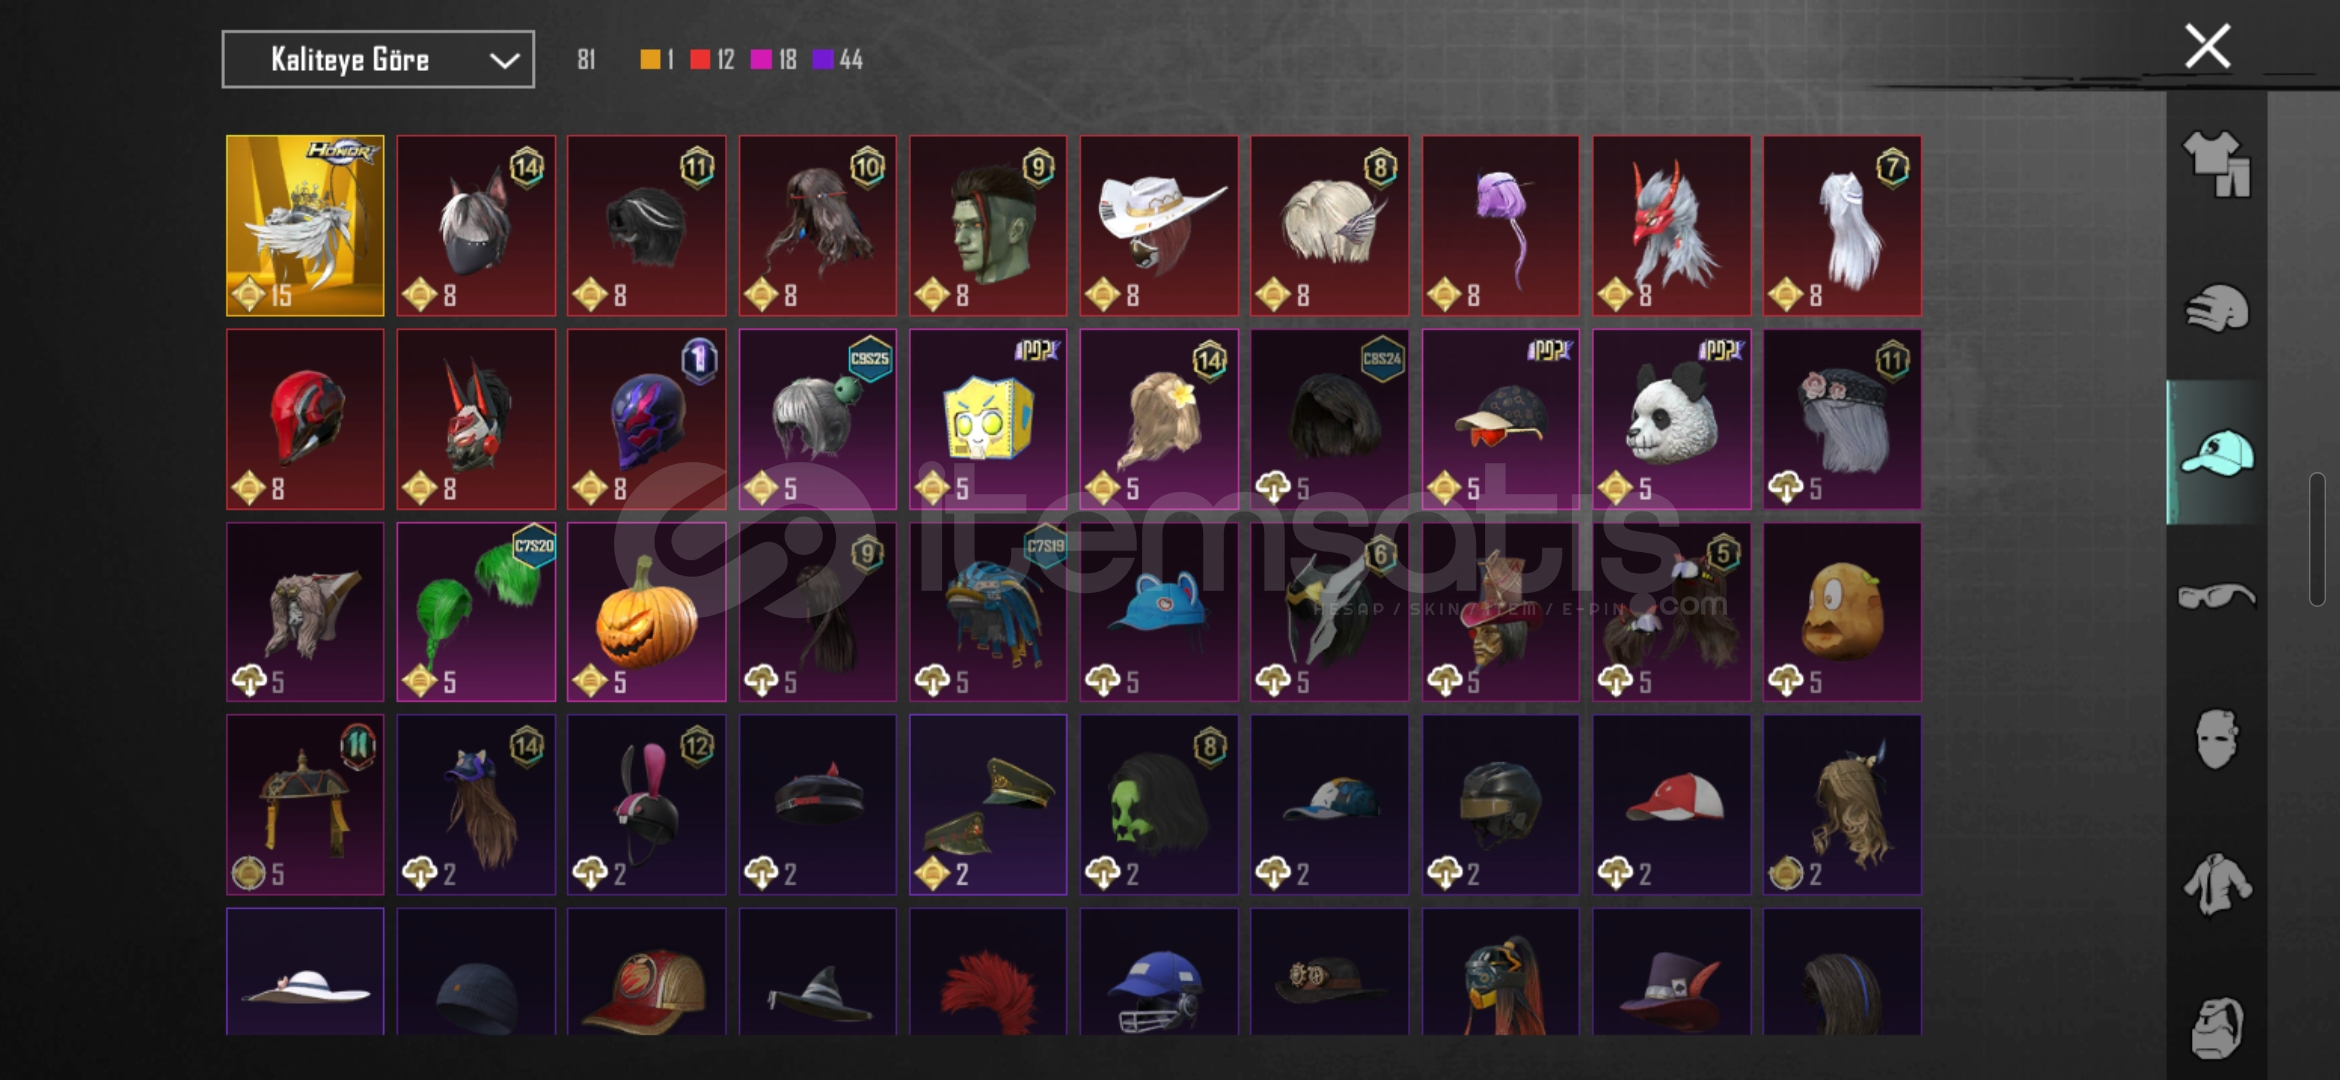Filter by pink quality swatch

tap(761, 60)
